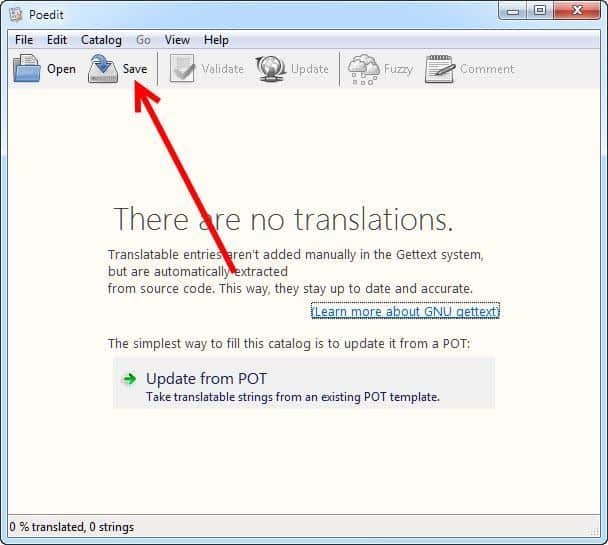This screenshot has height=545, width=608.
Task: Minimize the Poedit window
Action: (513, 11)
